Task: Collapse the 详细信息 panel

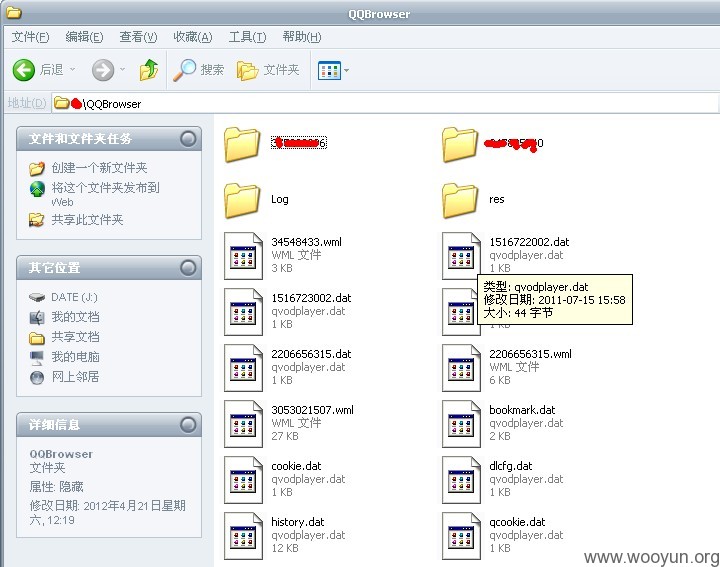Action: click(x=188, y=425)
